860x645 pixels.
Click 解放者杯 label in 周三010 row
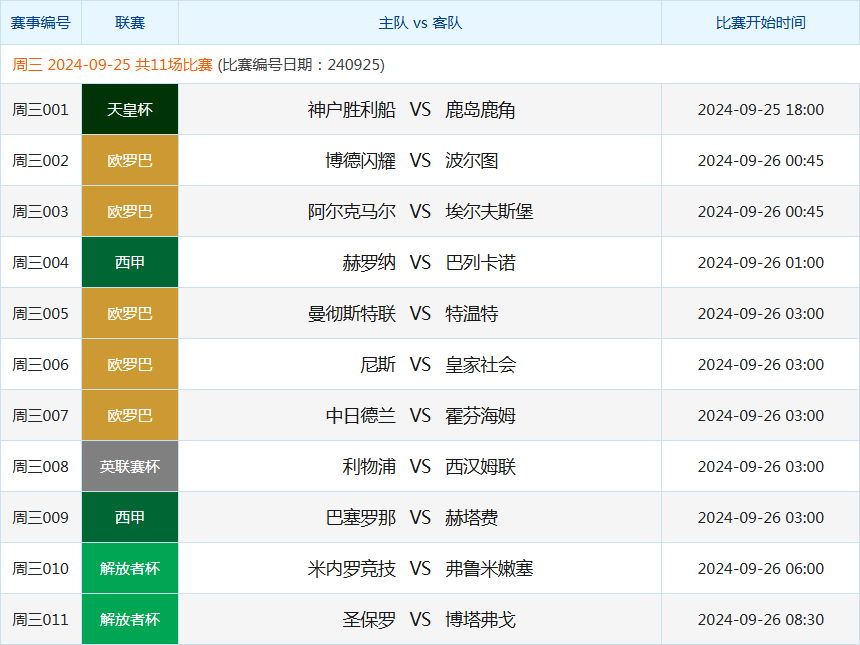130,568
